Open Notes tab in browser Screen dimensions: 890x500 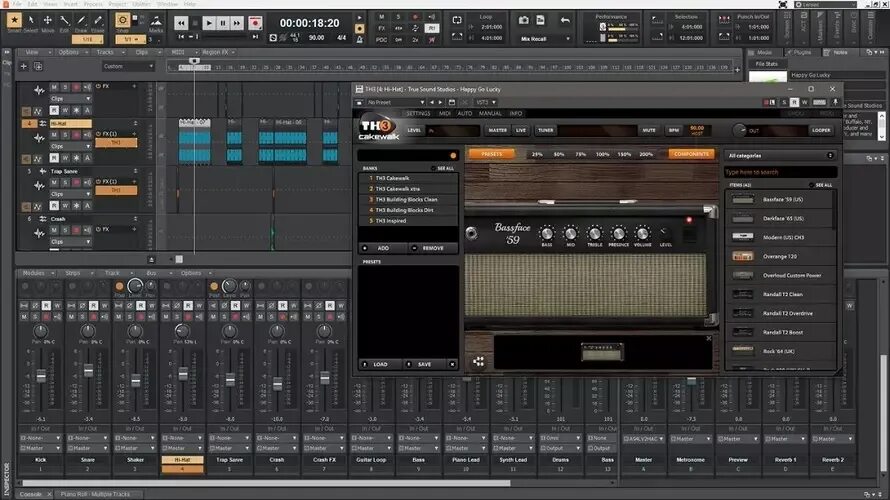(839, 52)
